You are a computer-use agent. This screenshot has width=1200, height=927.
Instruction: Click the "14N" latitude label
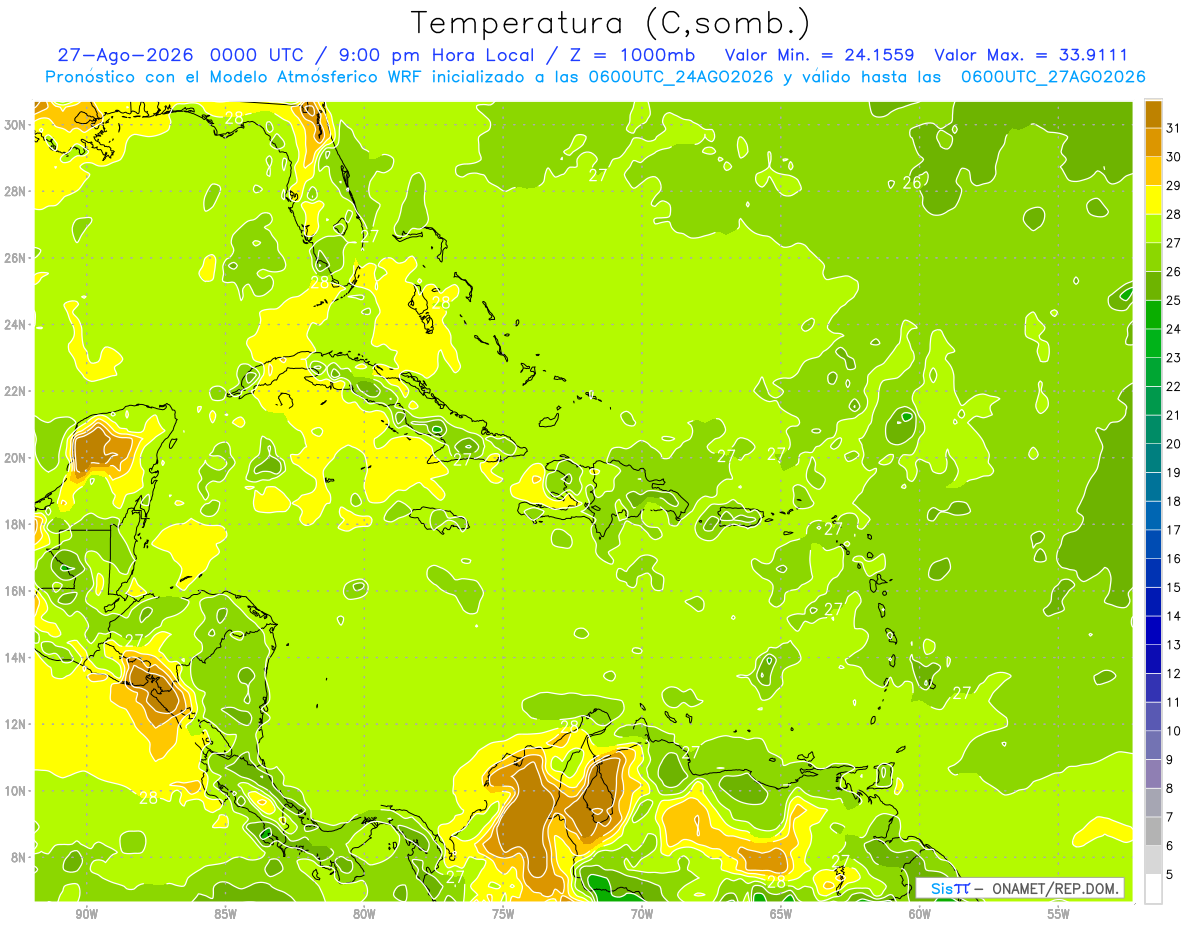tap(16, 657)
